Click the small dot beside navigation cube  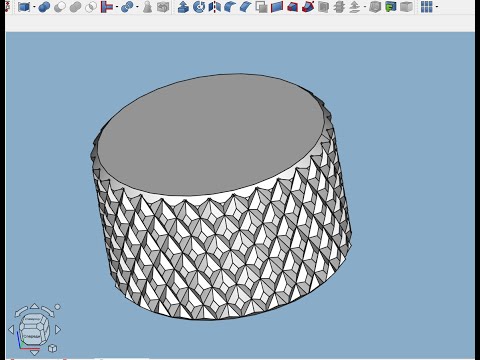point(57,307)
